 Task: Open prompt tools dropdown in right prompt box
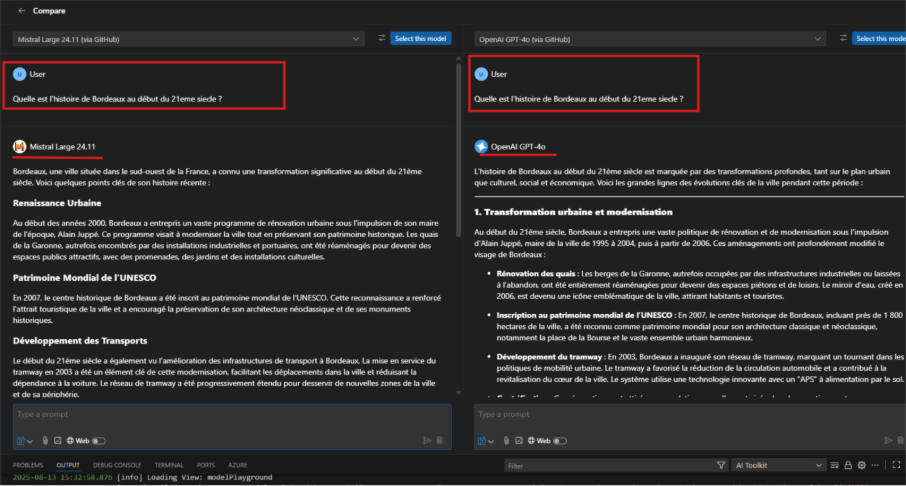pyautogui.click(x=486, y=441)
